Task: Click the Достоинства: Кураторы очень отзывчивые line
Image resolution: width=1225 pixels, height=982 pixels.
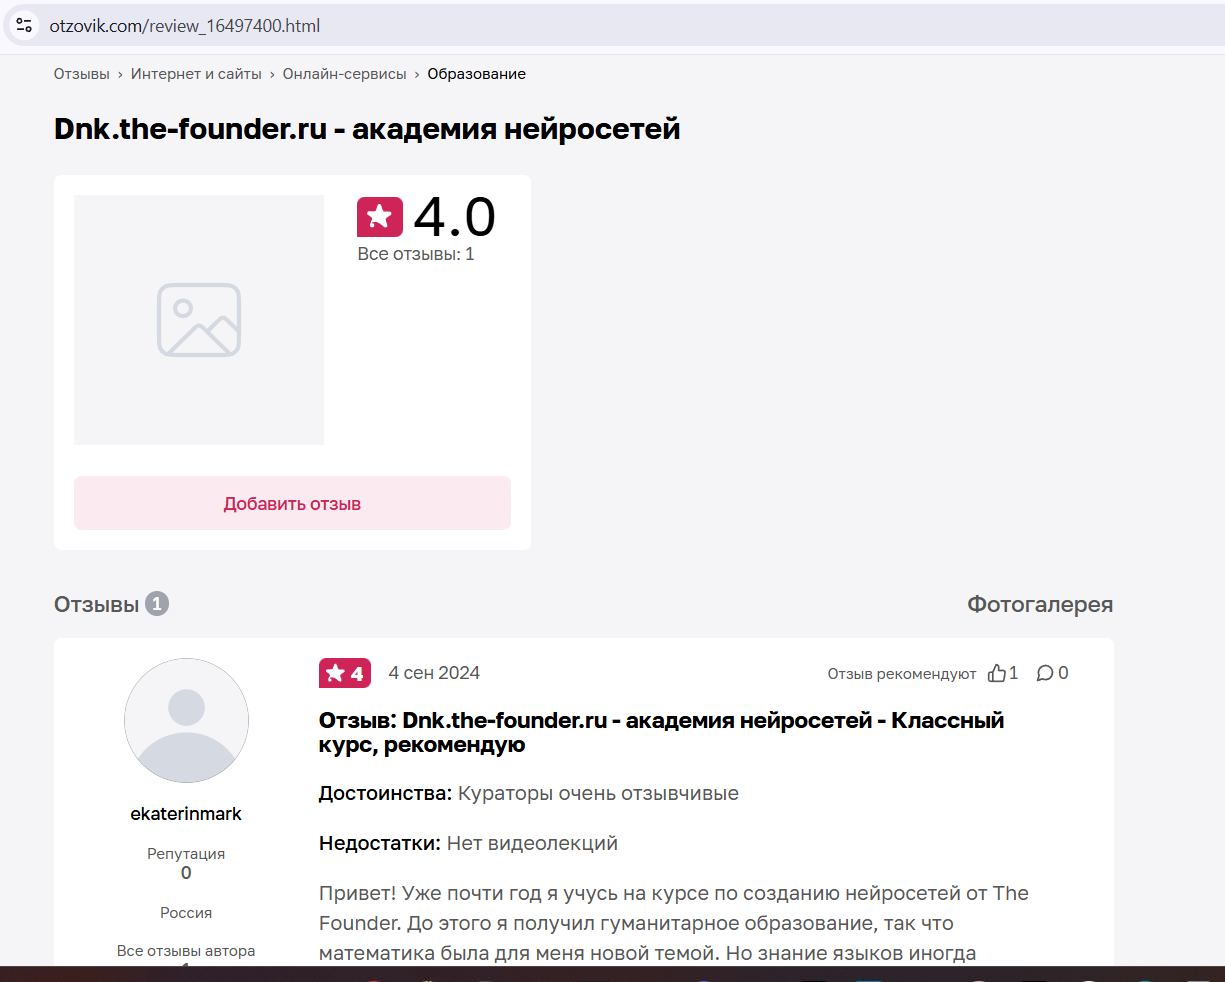Action: [529, 793]
